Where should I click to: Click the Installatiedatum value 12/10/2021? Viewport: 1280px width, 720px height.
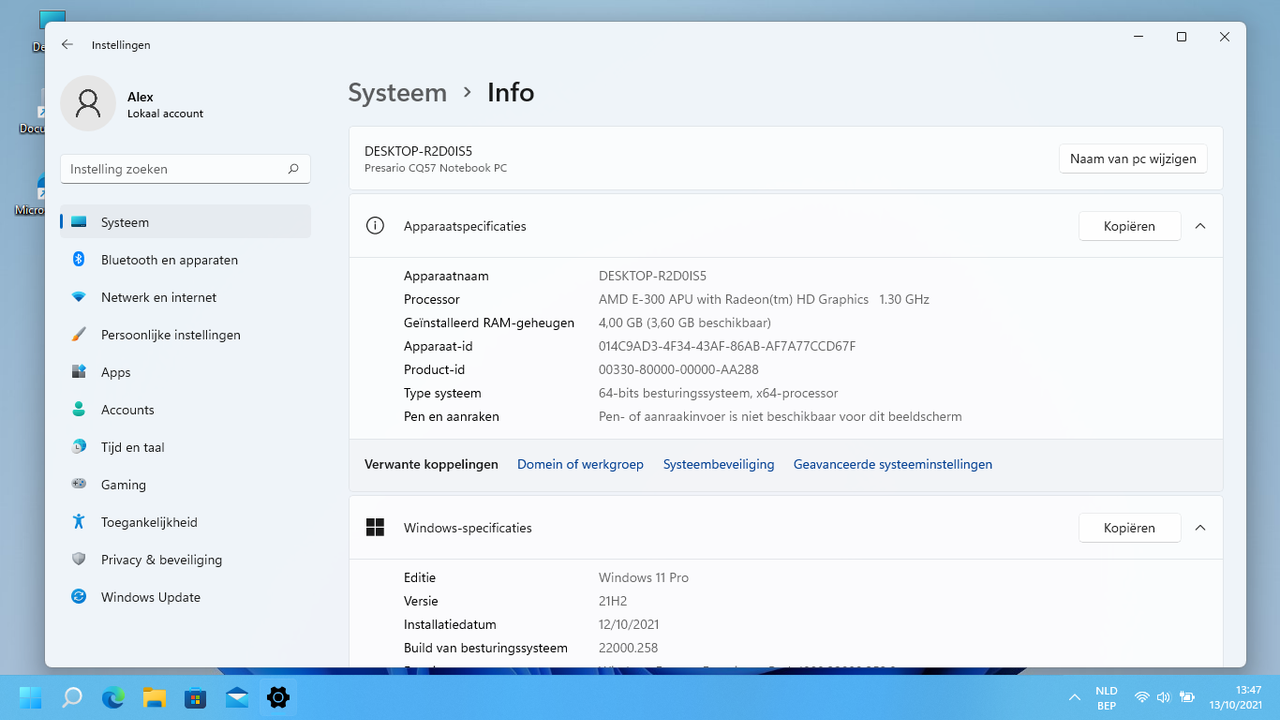(629, 624)
